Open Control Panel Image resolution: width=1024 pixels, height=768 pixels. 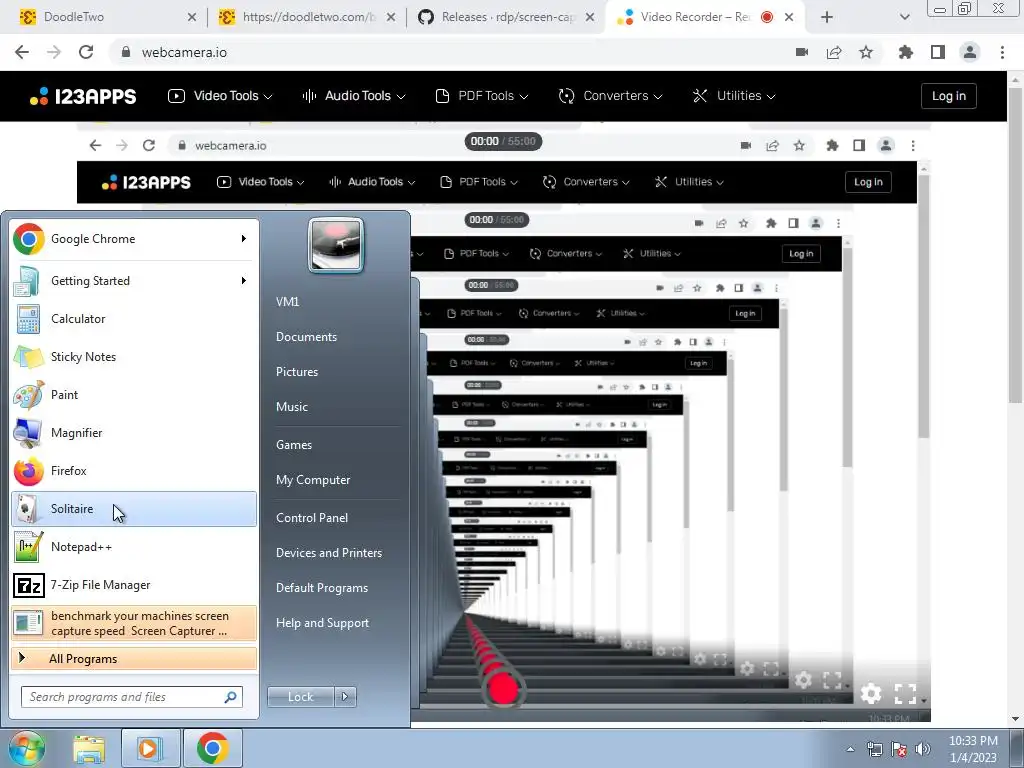[312, 518]
